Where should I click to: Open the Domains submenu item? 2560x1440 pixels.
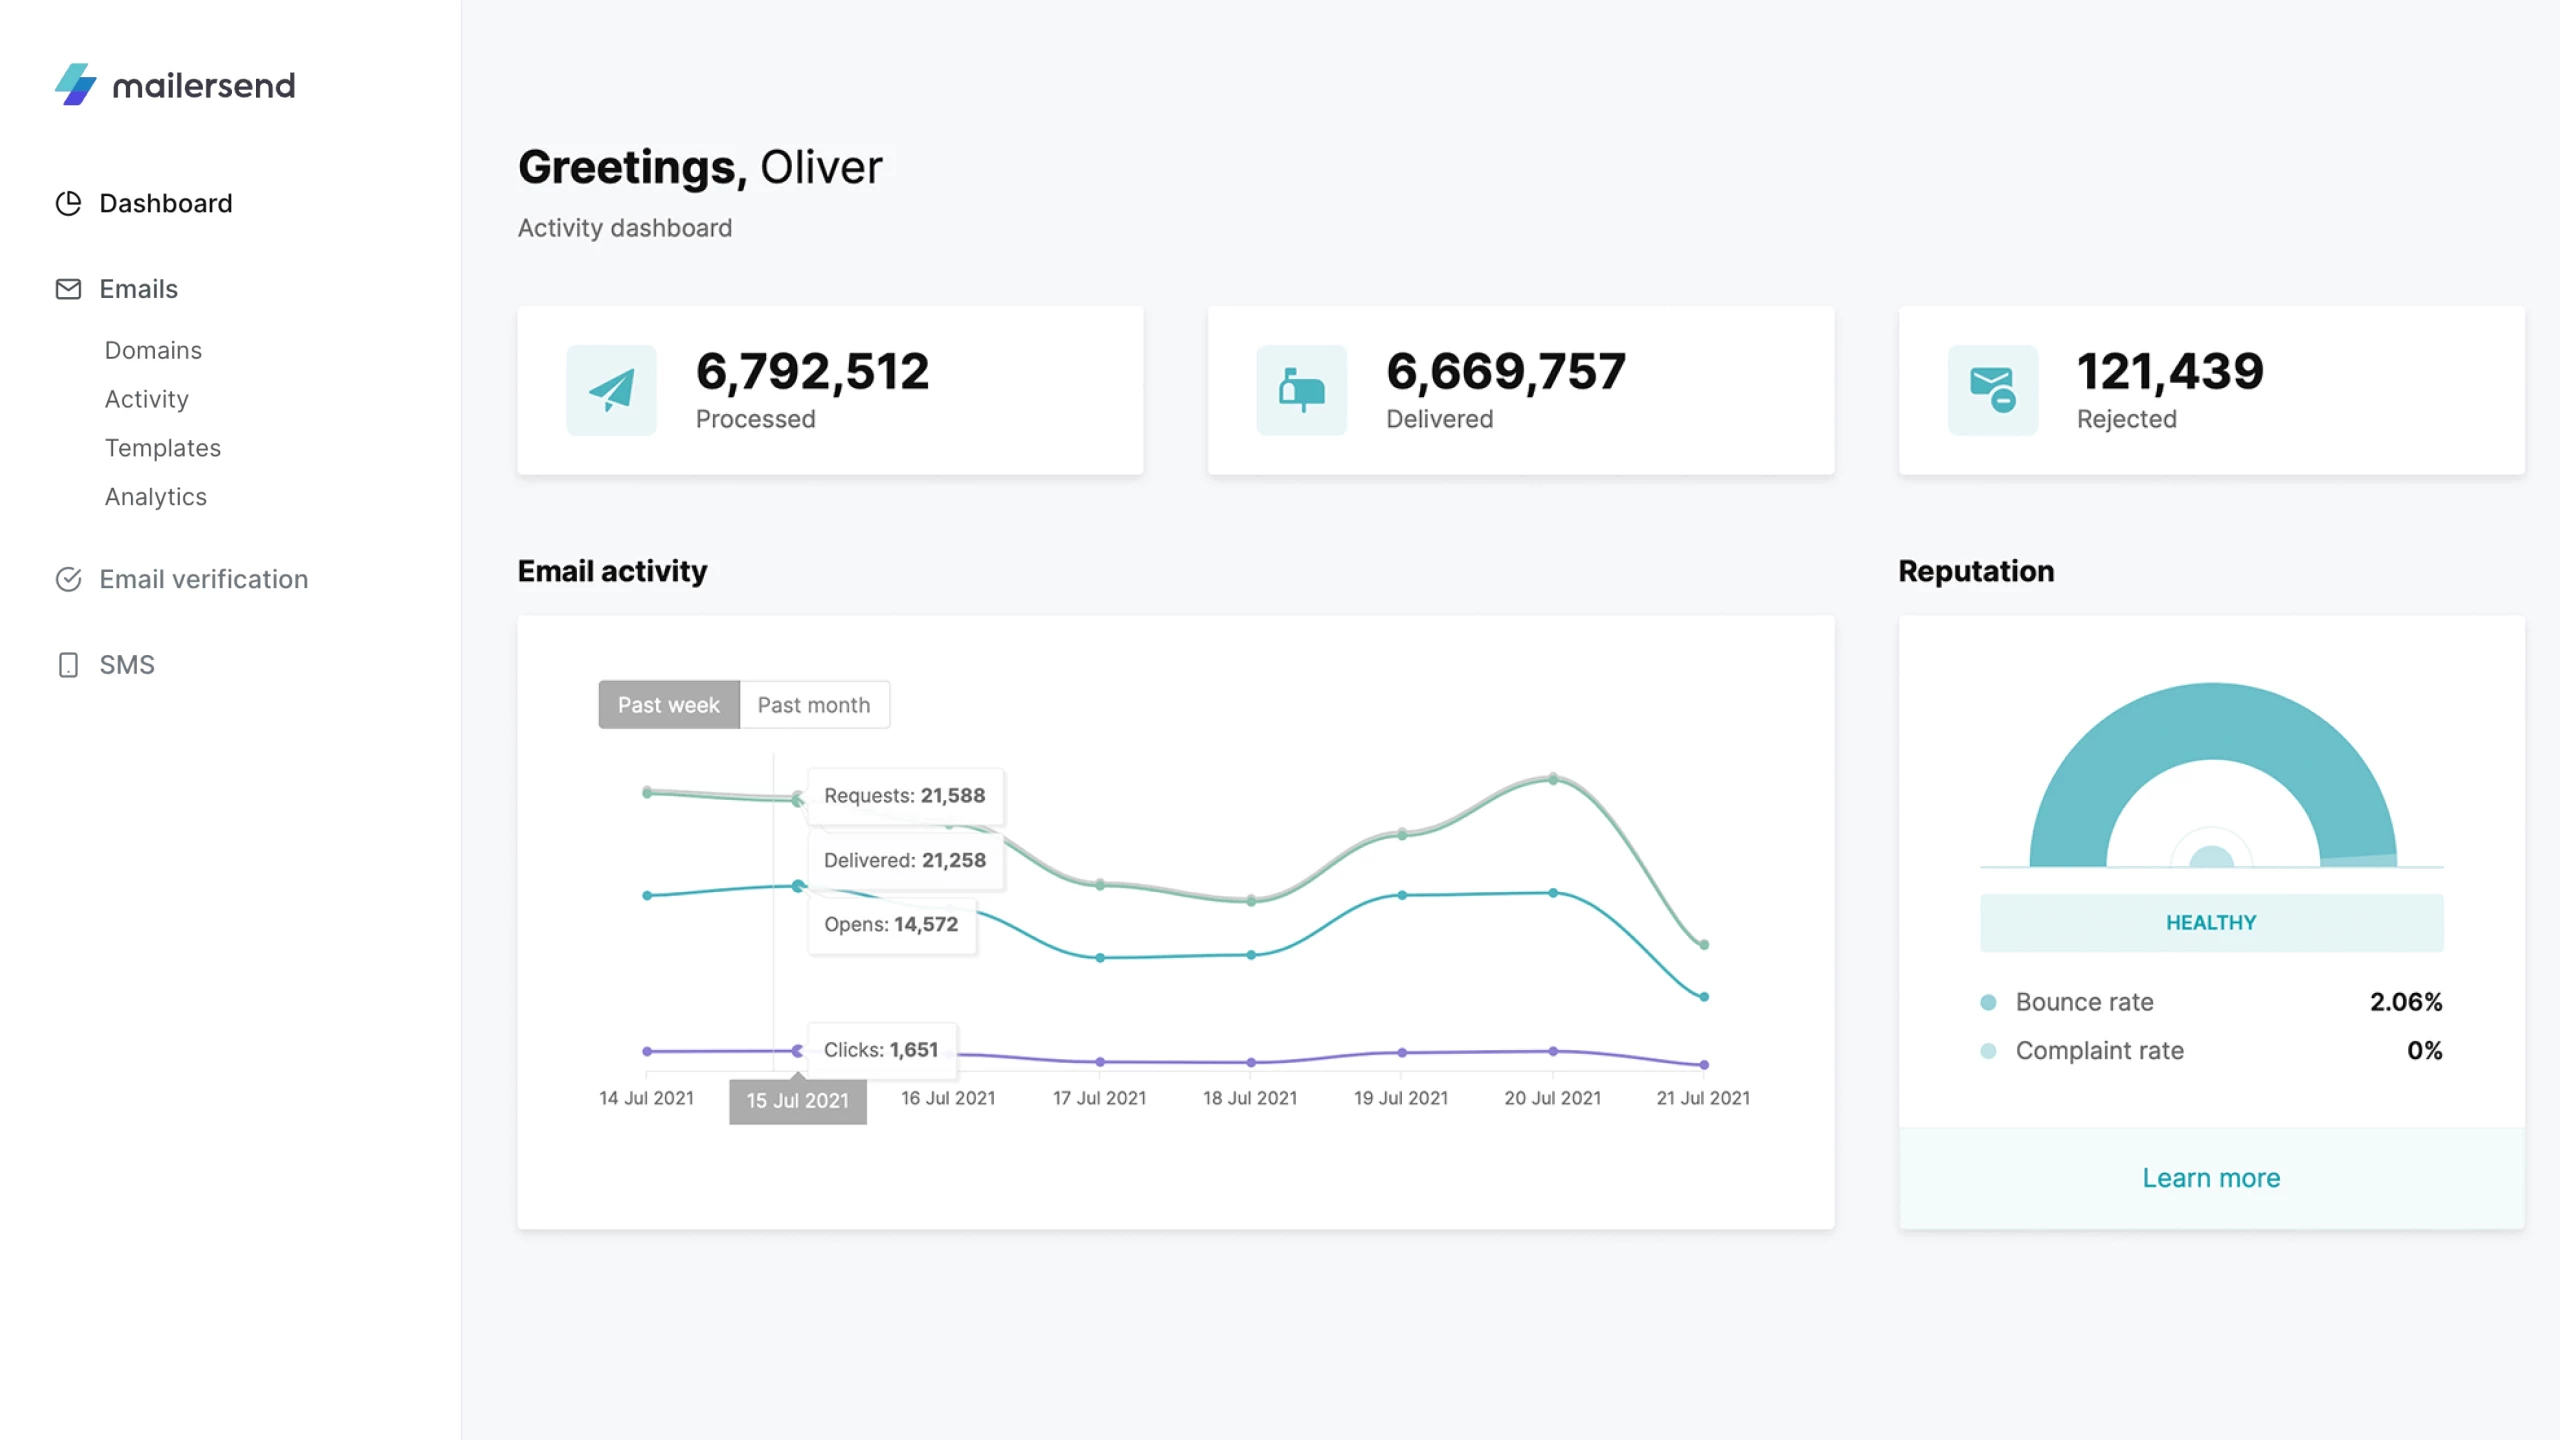point(153,350)
